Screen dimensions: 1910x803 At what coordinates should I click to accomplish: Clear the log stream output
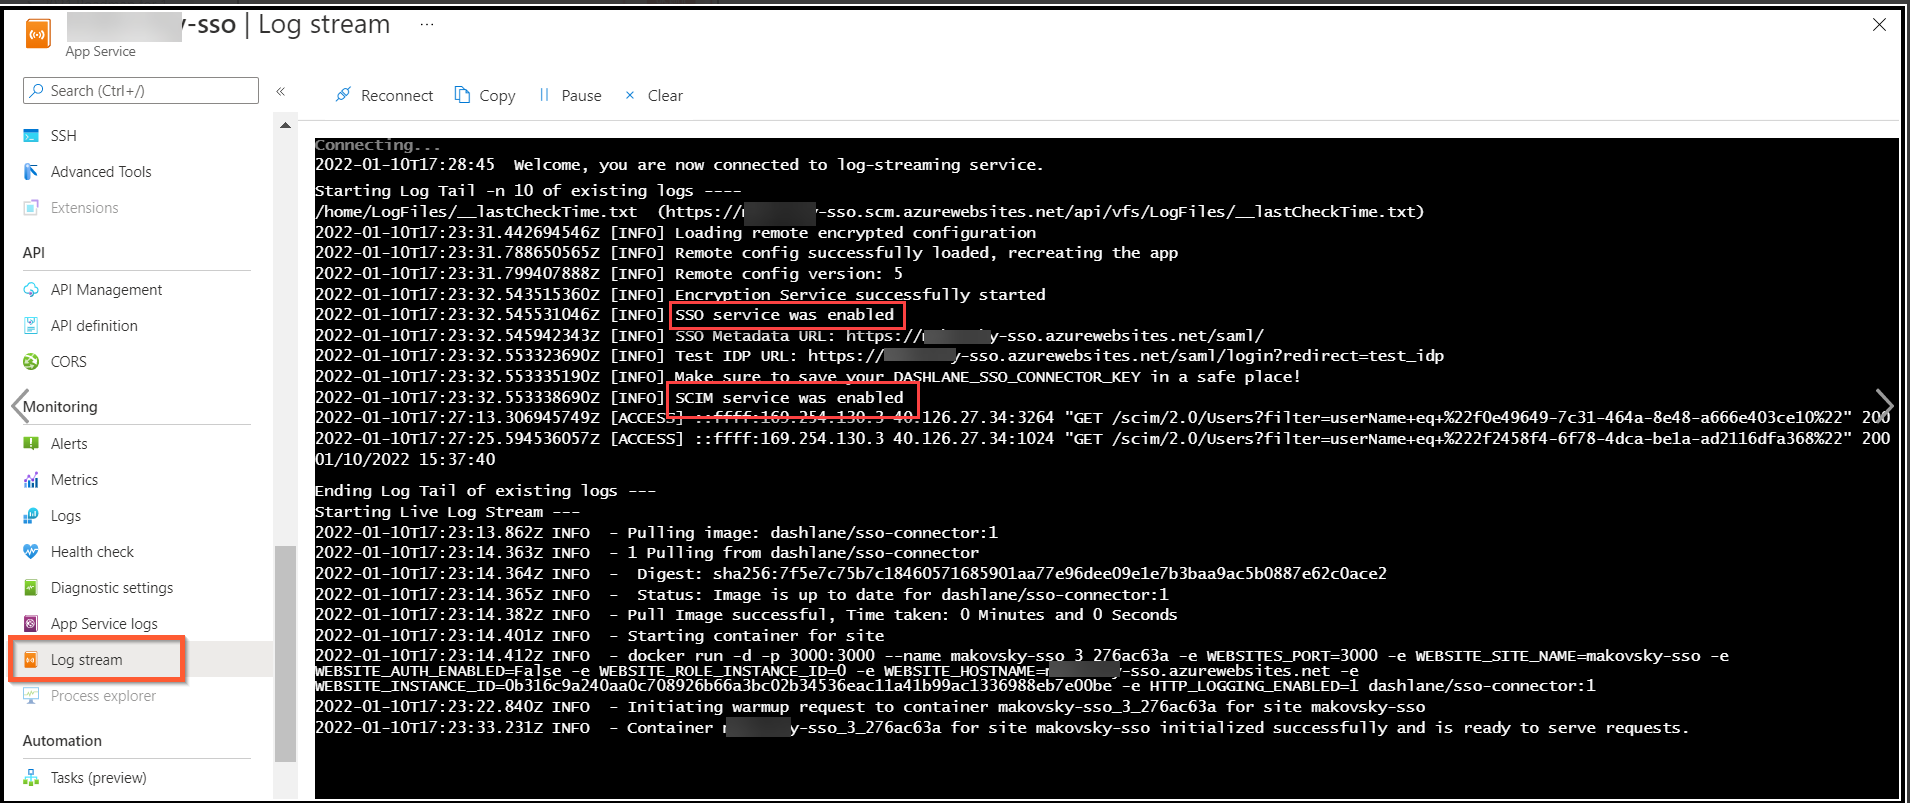click(654, 95)
